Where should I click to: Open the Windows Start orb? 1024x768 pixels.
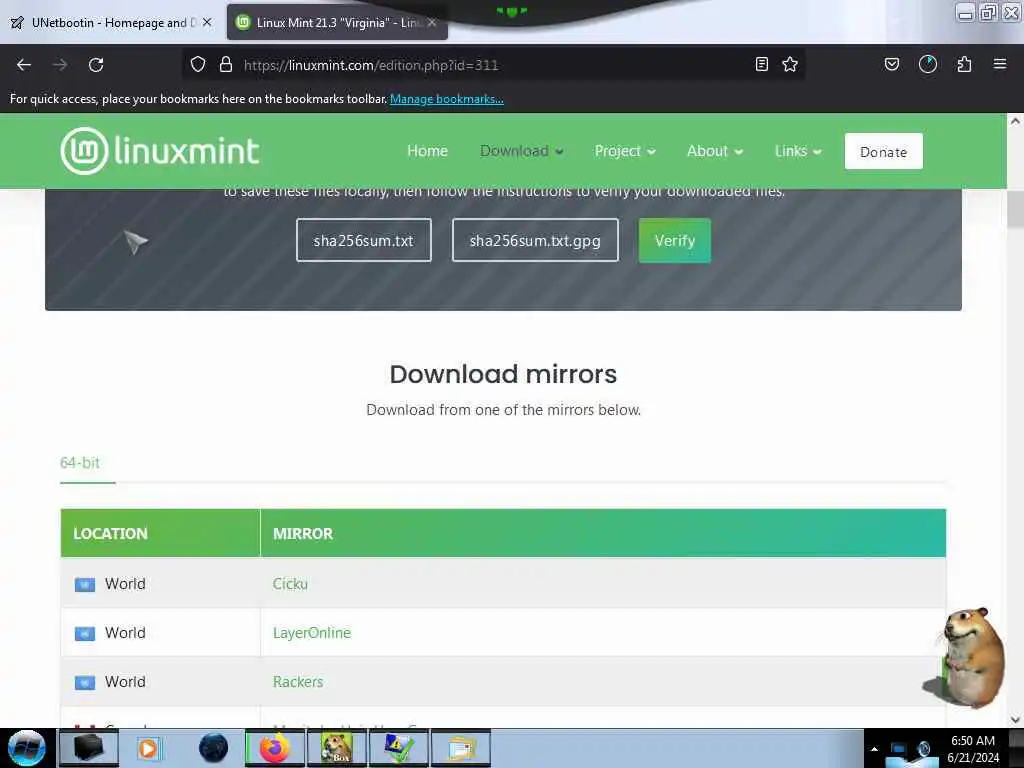[x=27, y=748]
